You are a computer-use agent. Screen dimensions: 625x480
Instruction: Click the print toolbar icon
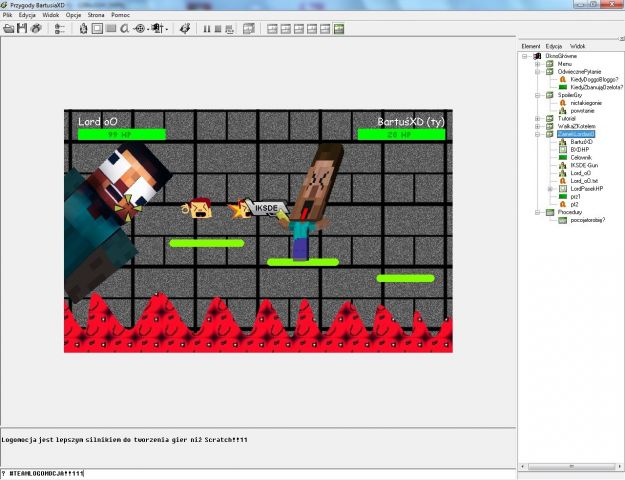tap(36, 28)
